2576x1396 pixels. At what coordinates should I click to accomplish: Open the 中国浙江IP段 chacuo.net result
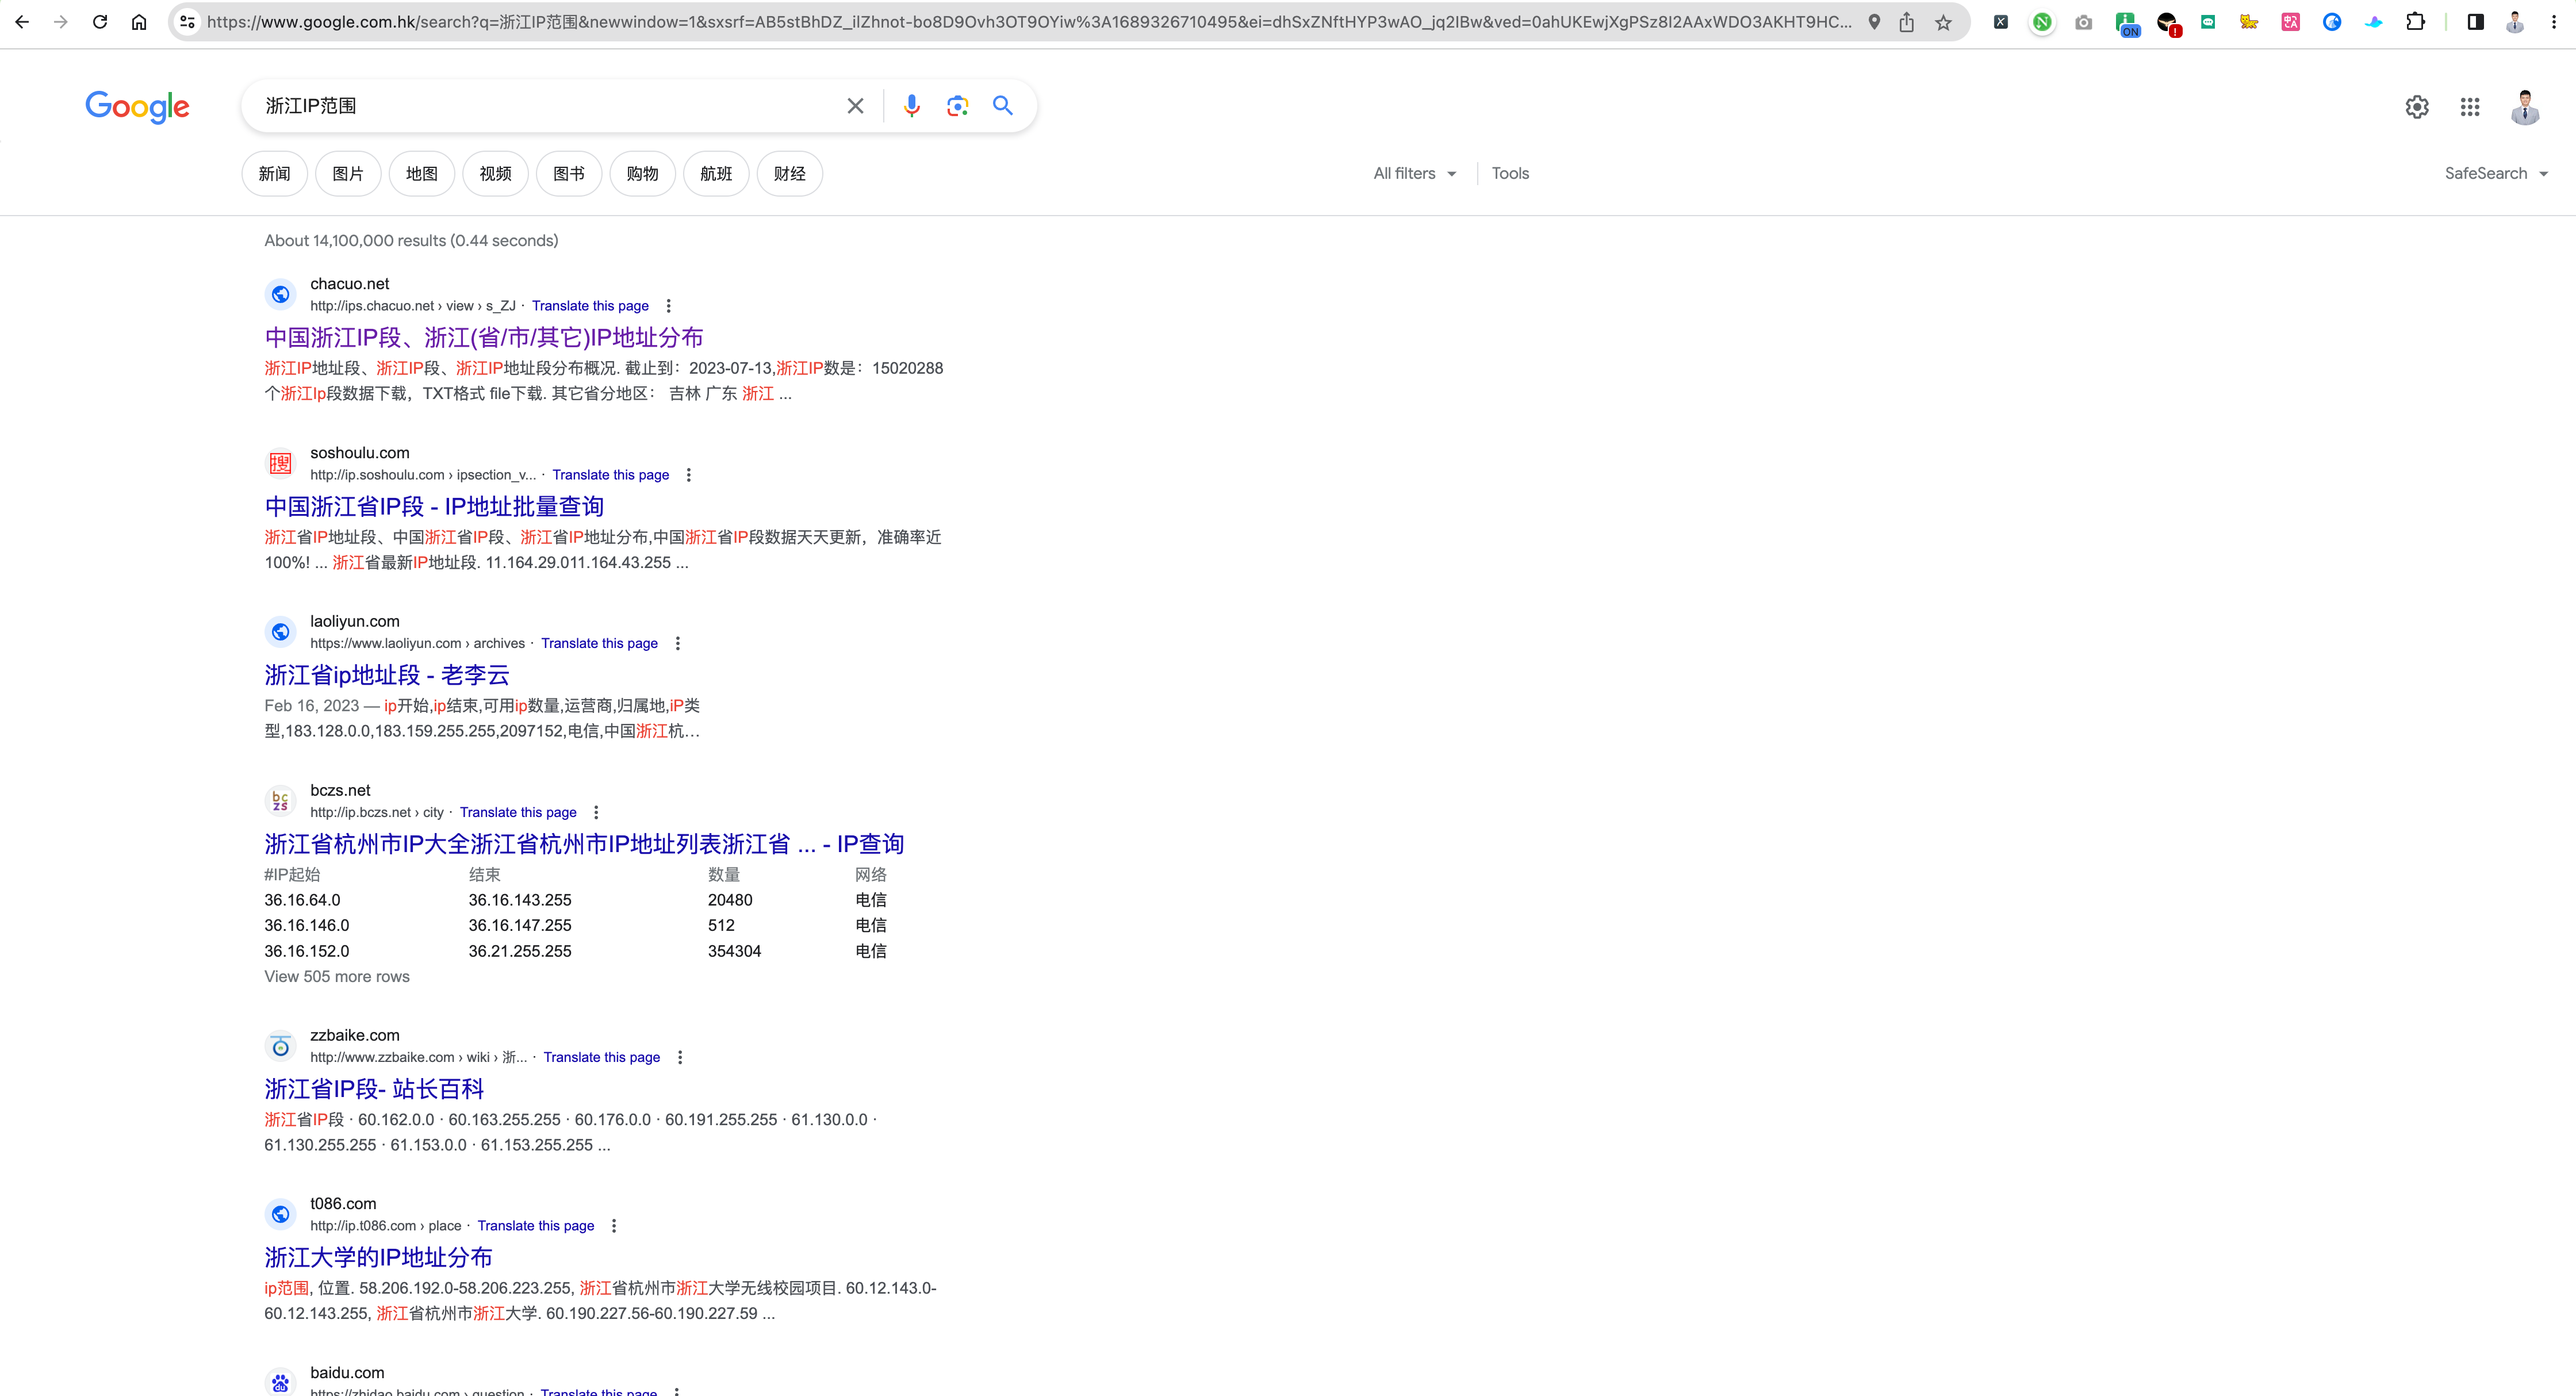tap(484, 338)
